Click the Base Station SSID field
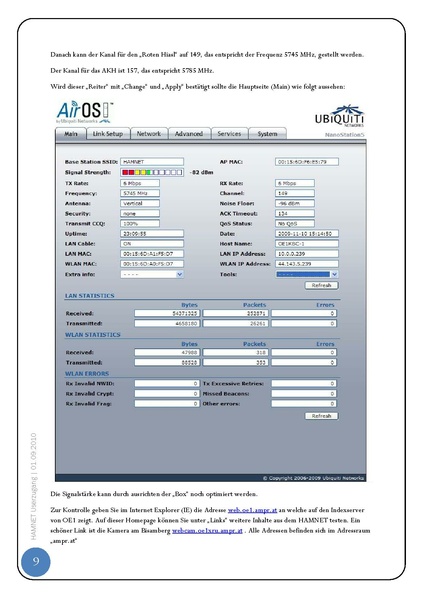Image resolution: width=423 pixels, height=598 pixels. [x=152, y=162]
